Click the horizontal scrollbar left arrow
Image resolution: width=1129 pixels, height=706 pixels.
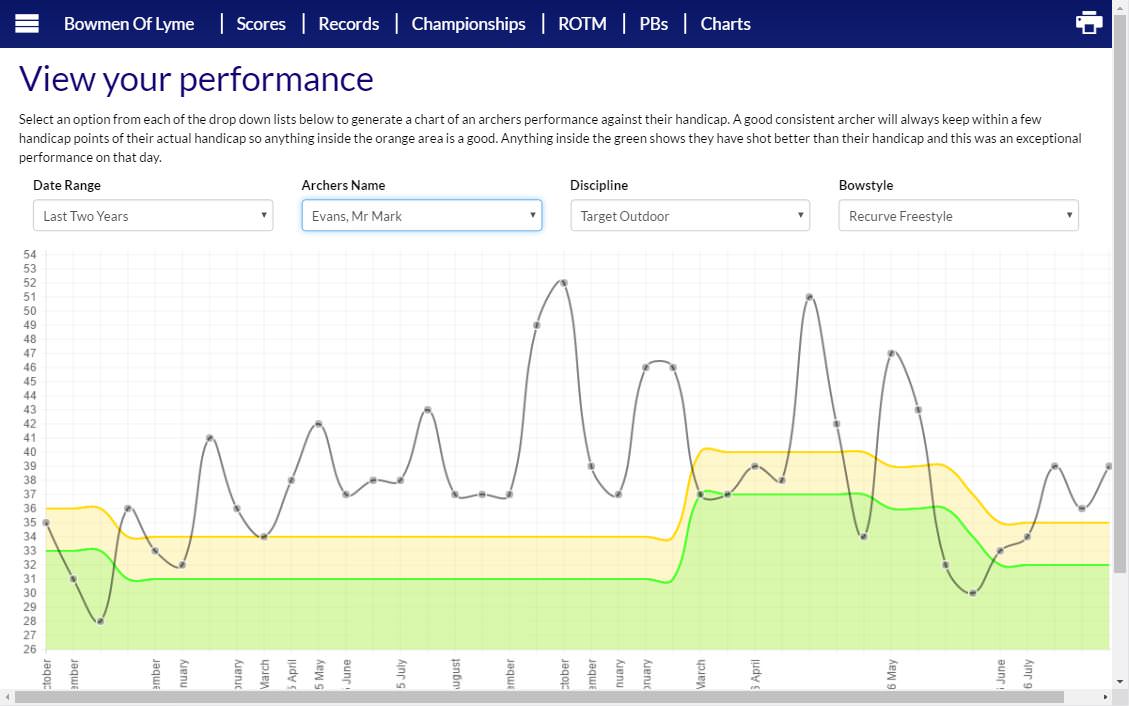(x=6, y=697)
